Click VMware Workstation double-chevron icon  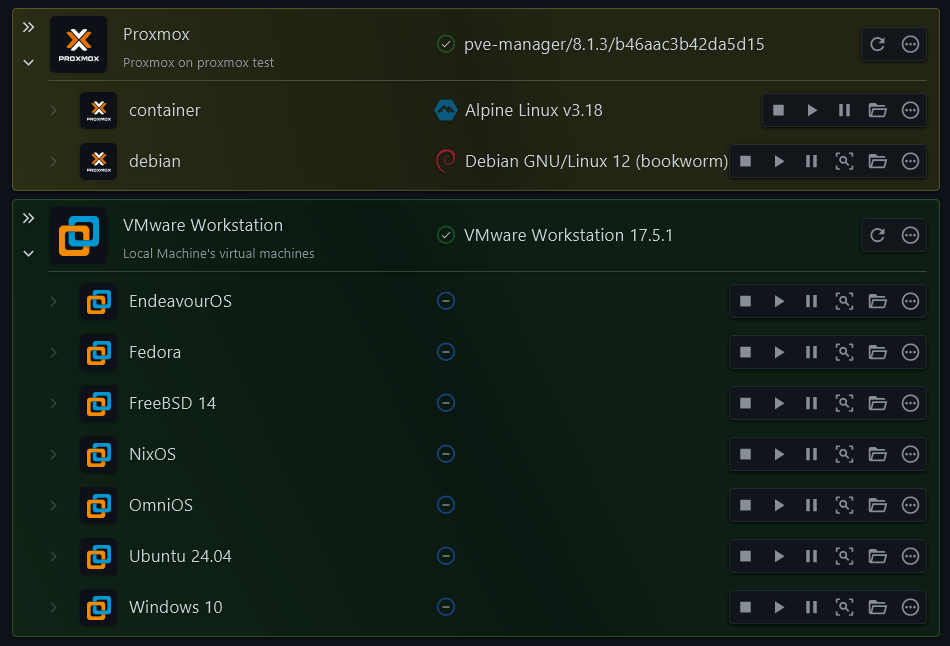point(28,218)
